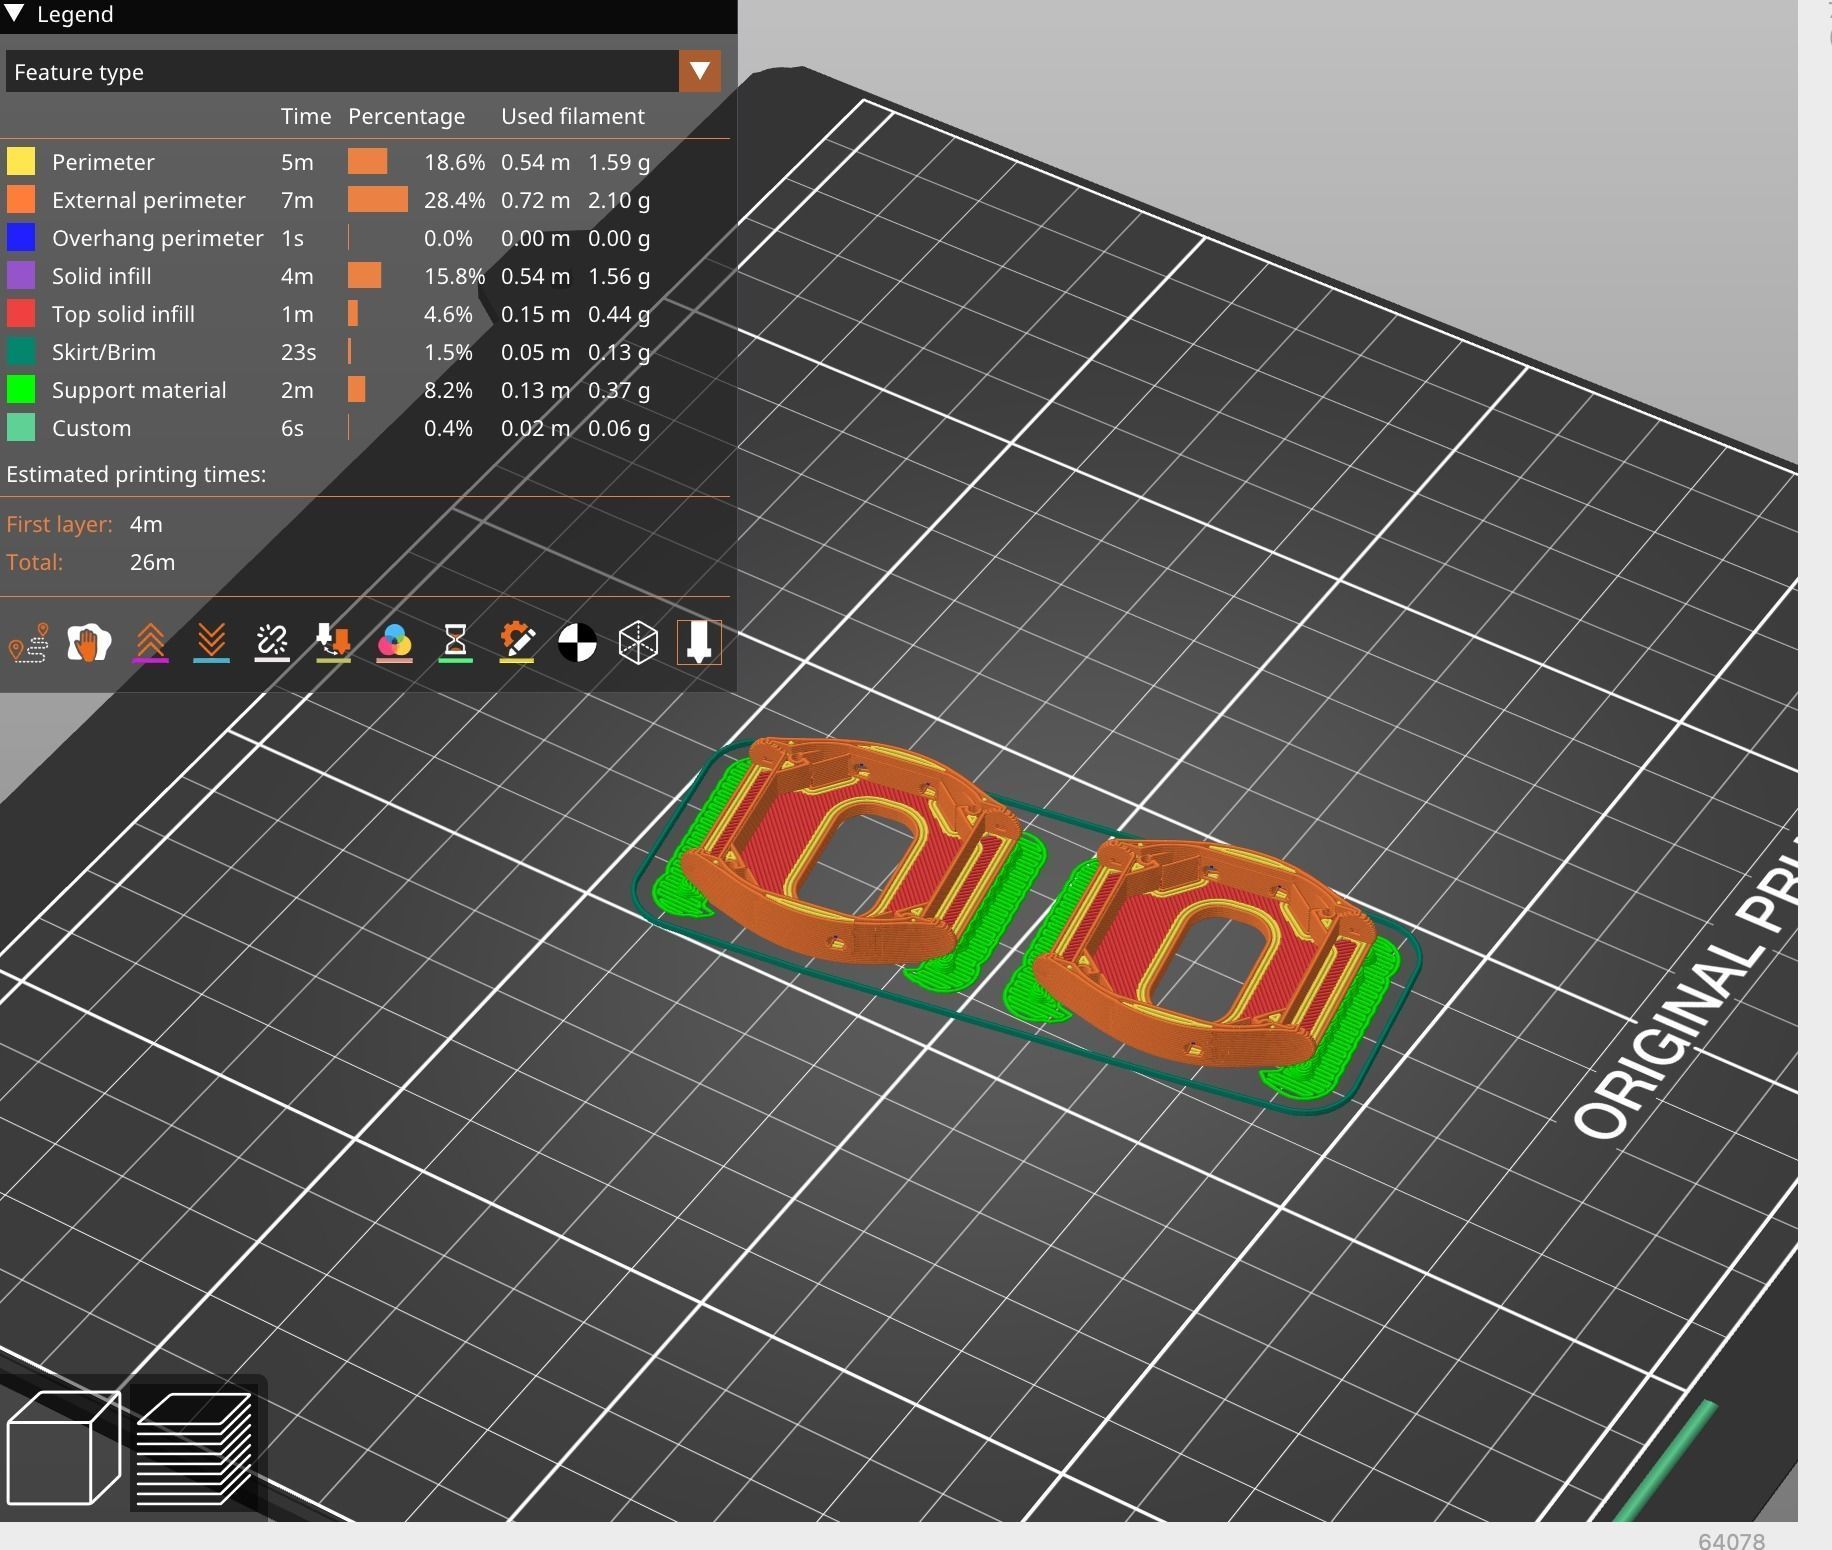This screenshot has width=1832, height=1550.
Task: Toggle travel moves visibility icon
Action: click(28, 643)
